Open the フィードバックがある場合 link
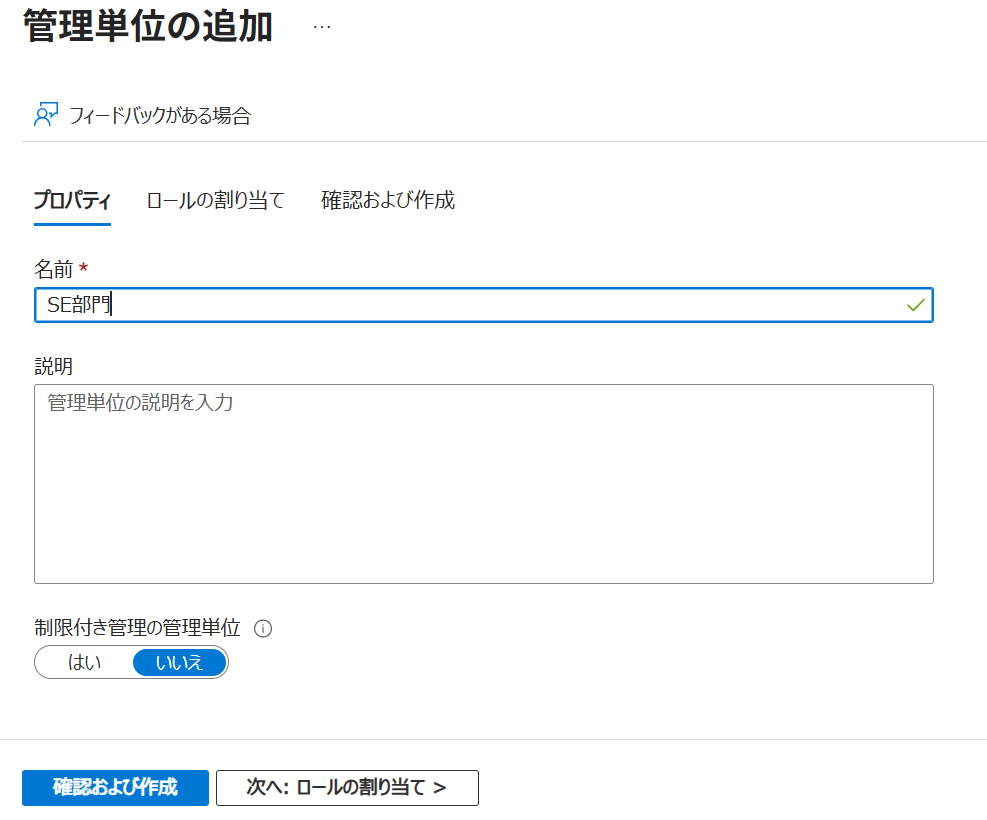987x820 pixels. [159, 116]
